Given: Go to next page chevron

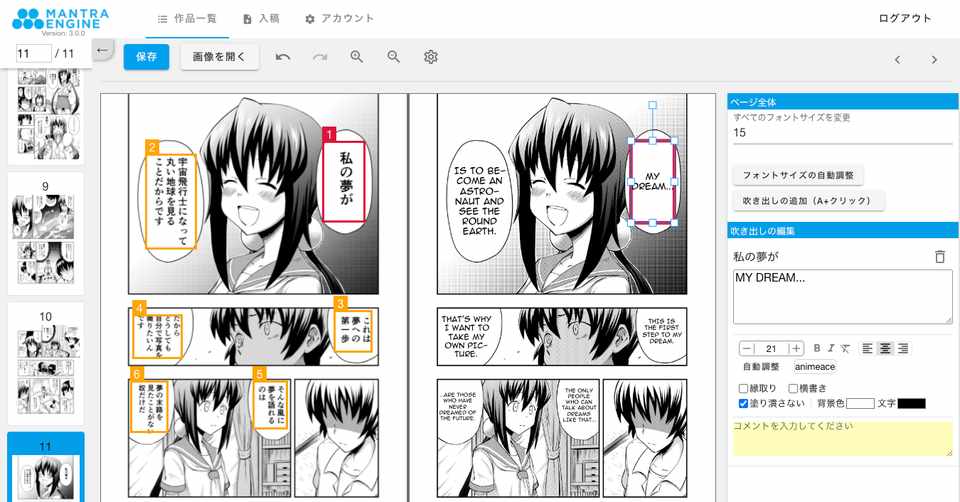Looking at the screenshot, I should click(934, 59).
